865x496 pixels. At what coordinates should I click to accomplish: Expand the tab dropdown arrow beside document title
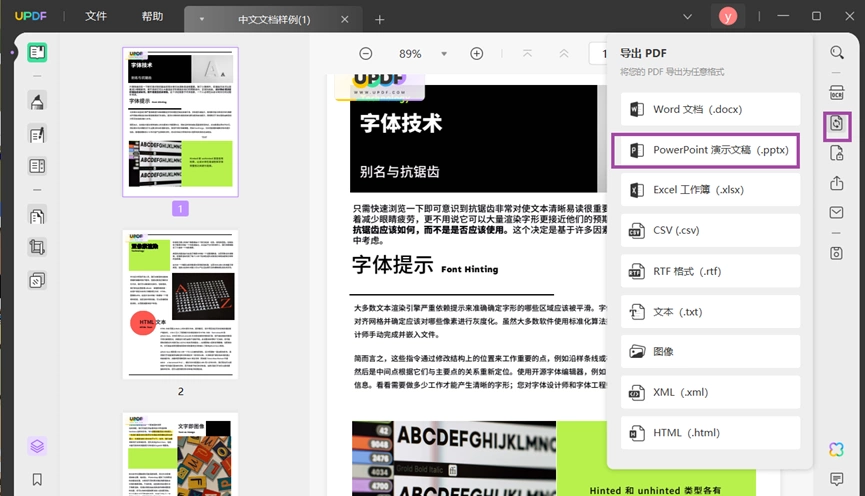point(202,19)
